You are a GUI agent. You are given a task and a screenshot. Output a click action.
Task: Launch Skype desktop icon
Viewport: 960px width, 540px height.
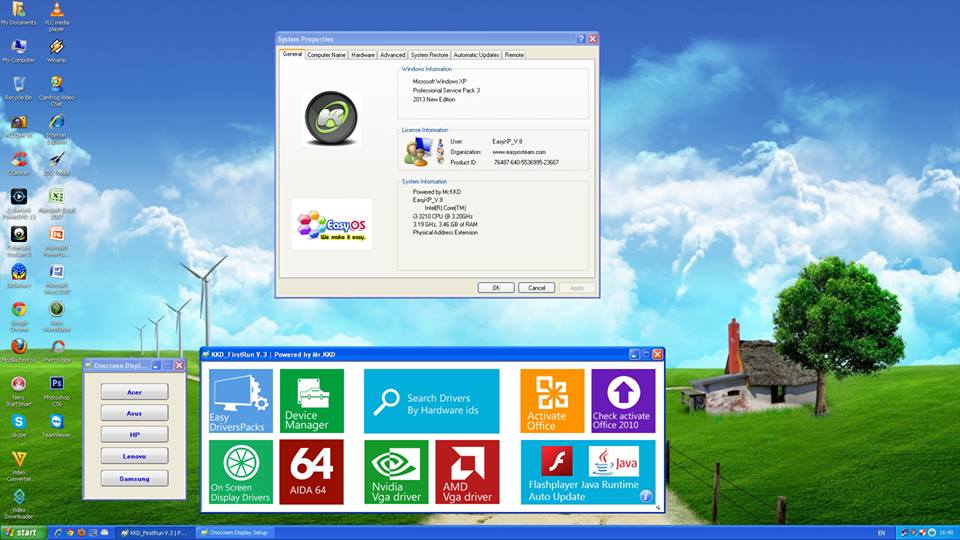[x=18, y=426]
